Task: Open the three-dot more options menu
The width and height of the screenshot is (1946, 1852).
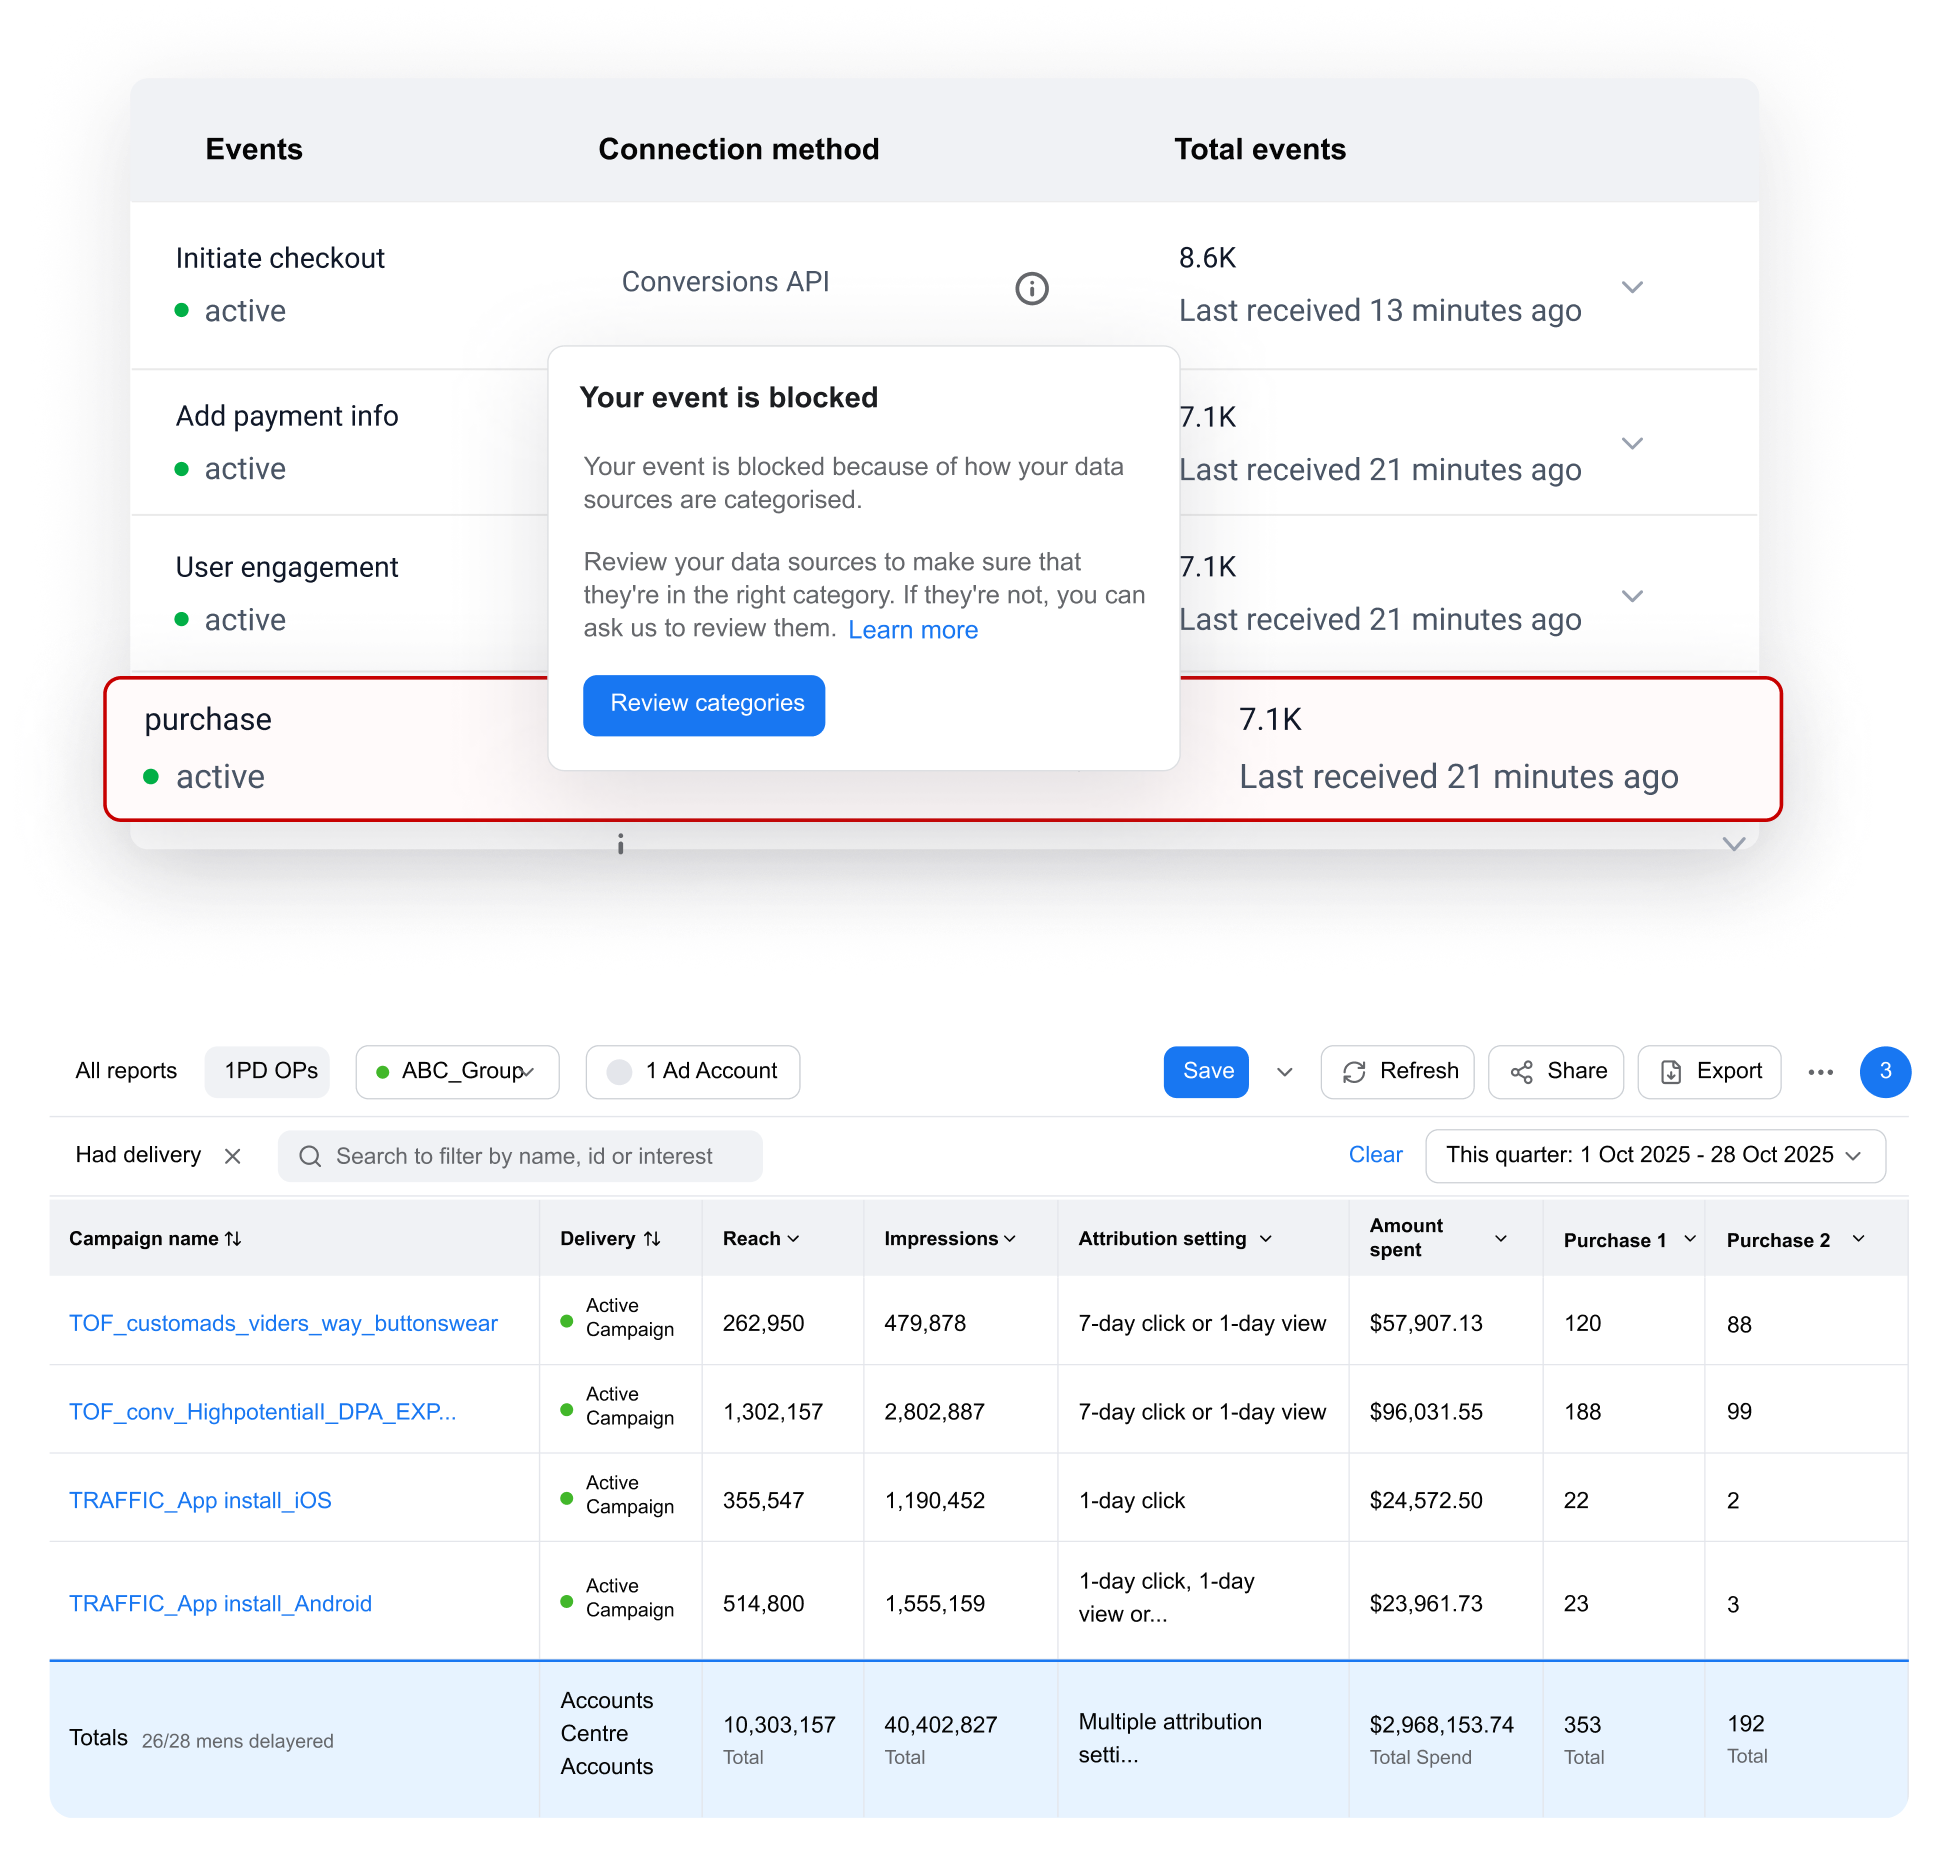Action: [1820, 1072]
